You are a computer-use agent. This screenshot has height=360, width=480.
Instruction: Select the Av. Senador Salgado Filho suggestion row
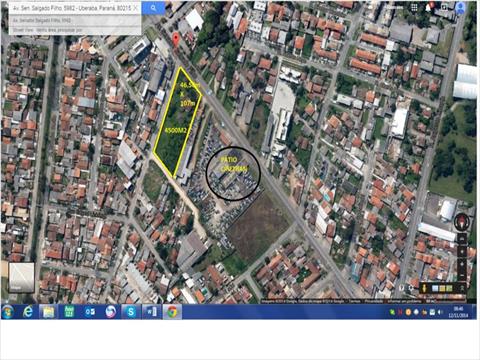[x=75, y=21]
